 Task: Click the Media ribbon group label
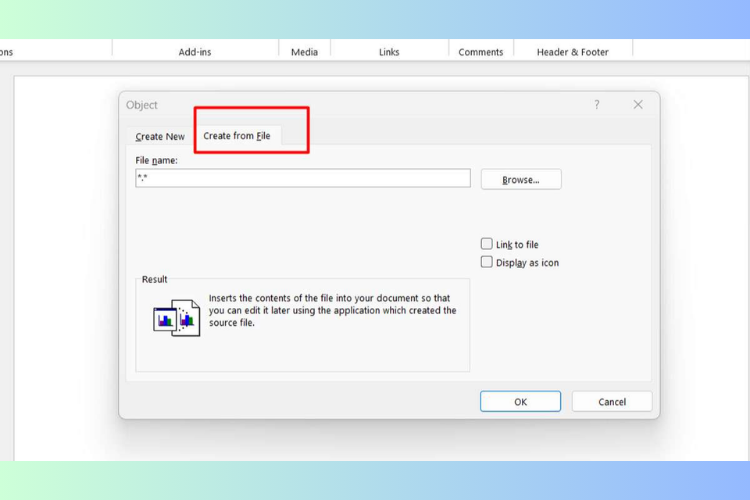[304, 52]
